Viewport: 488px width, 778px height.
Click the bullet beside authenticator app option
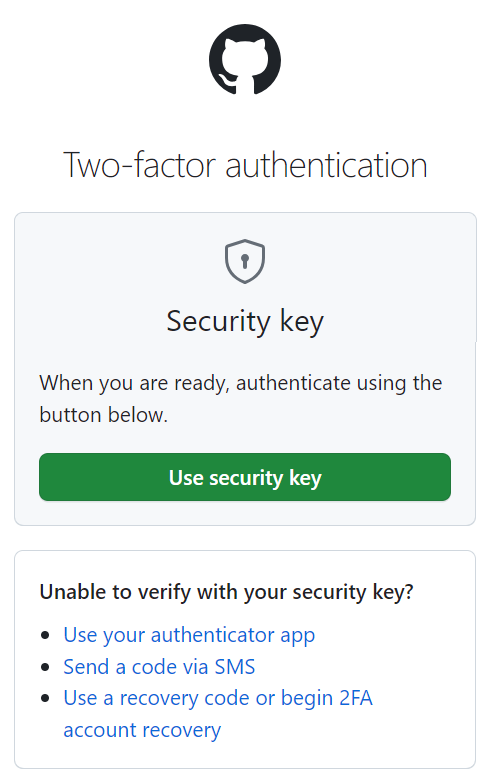coord(46,636)
